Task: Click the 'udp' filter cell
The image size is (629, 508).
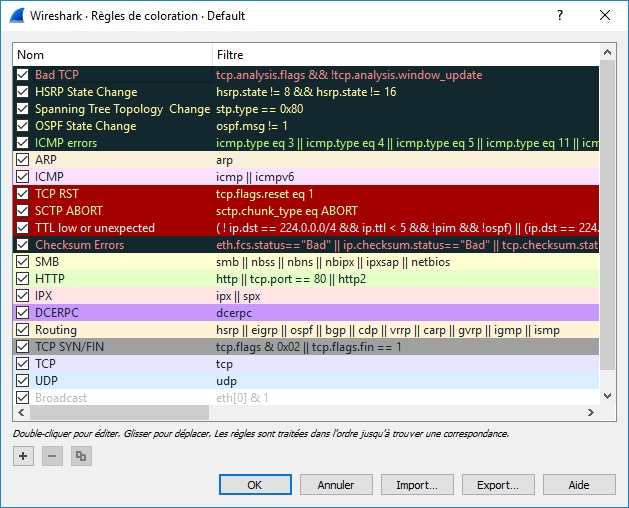Action: pos(226,381)
